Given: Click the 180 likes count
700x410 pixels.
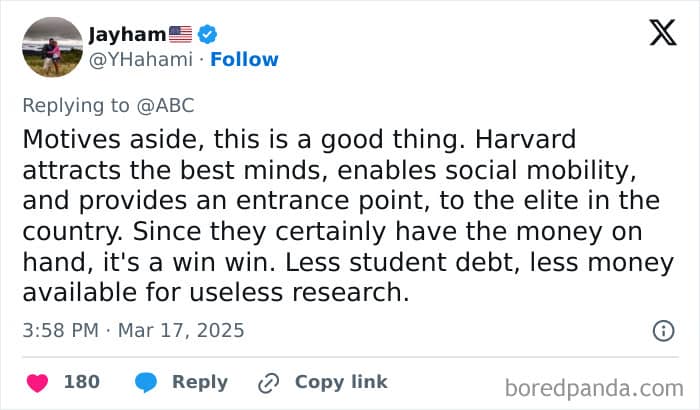Looking at the screenshot, I should click(x=81, y=382).
